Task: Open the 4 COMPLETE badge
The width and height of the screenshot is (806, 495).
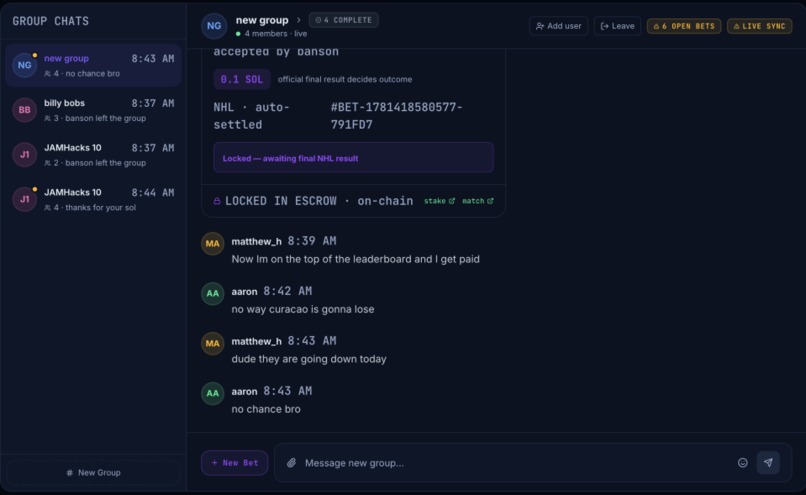Action: point(344,20)
